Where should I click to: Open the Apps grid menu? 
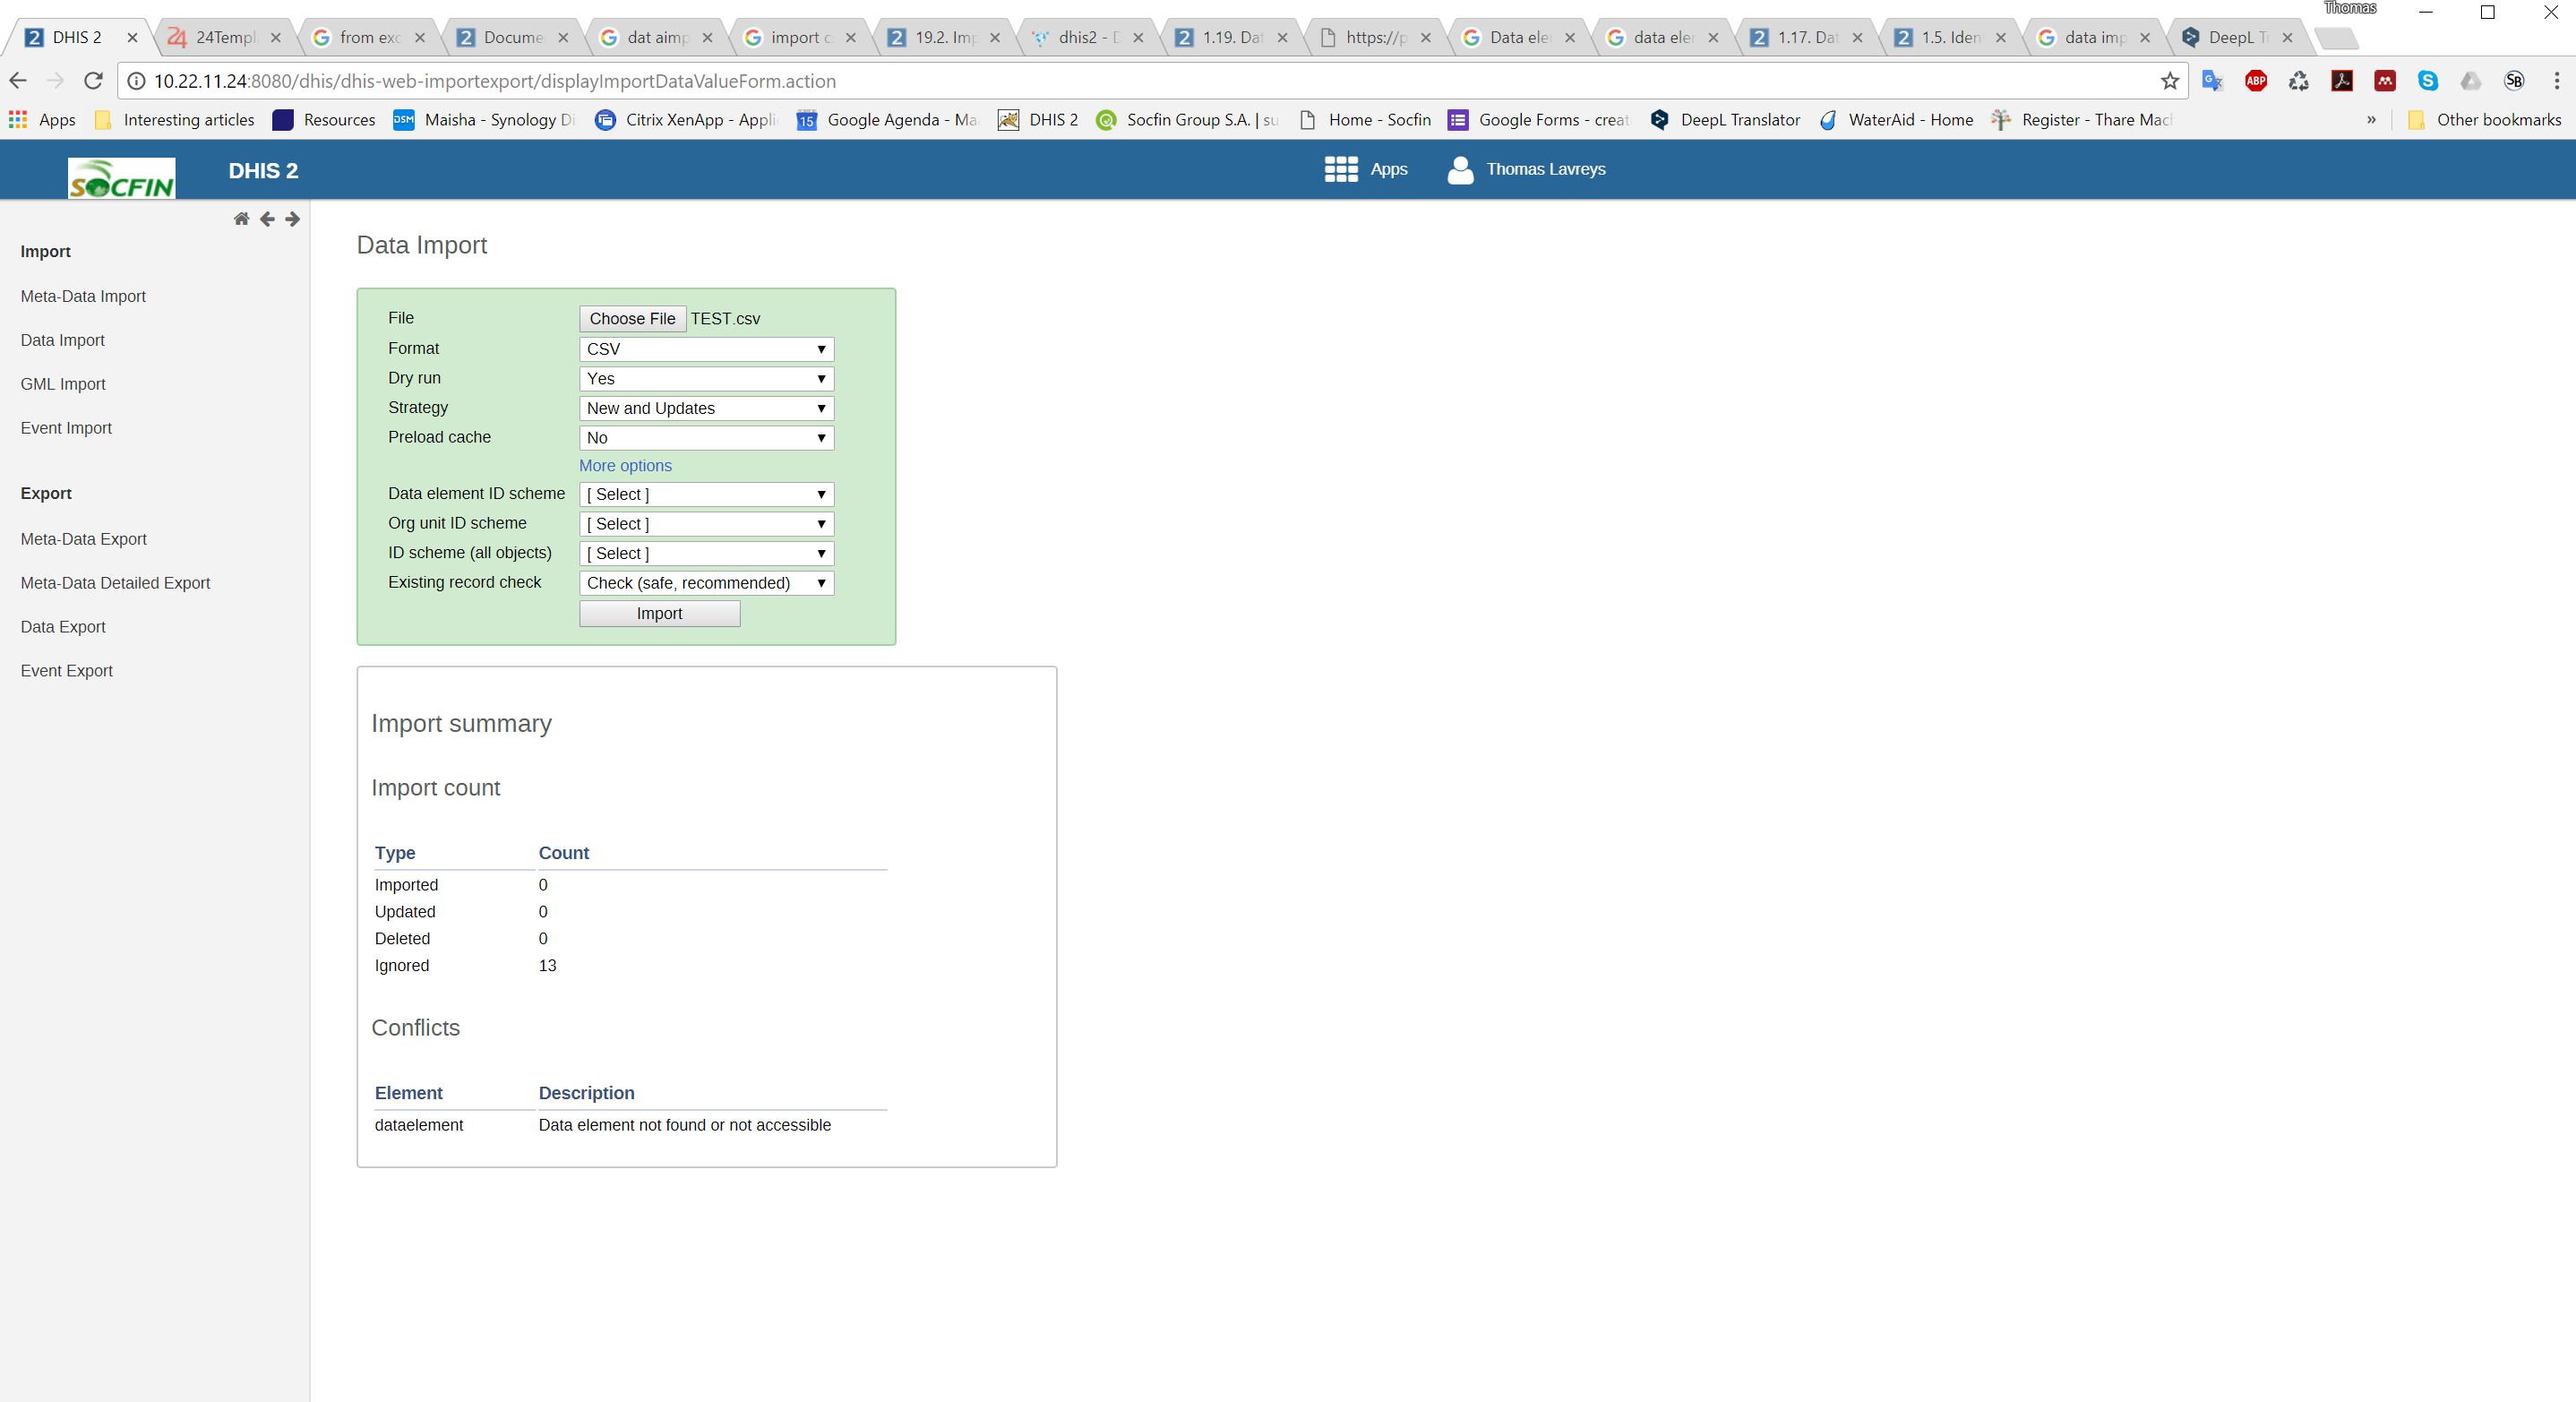pos(1365,169)
